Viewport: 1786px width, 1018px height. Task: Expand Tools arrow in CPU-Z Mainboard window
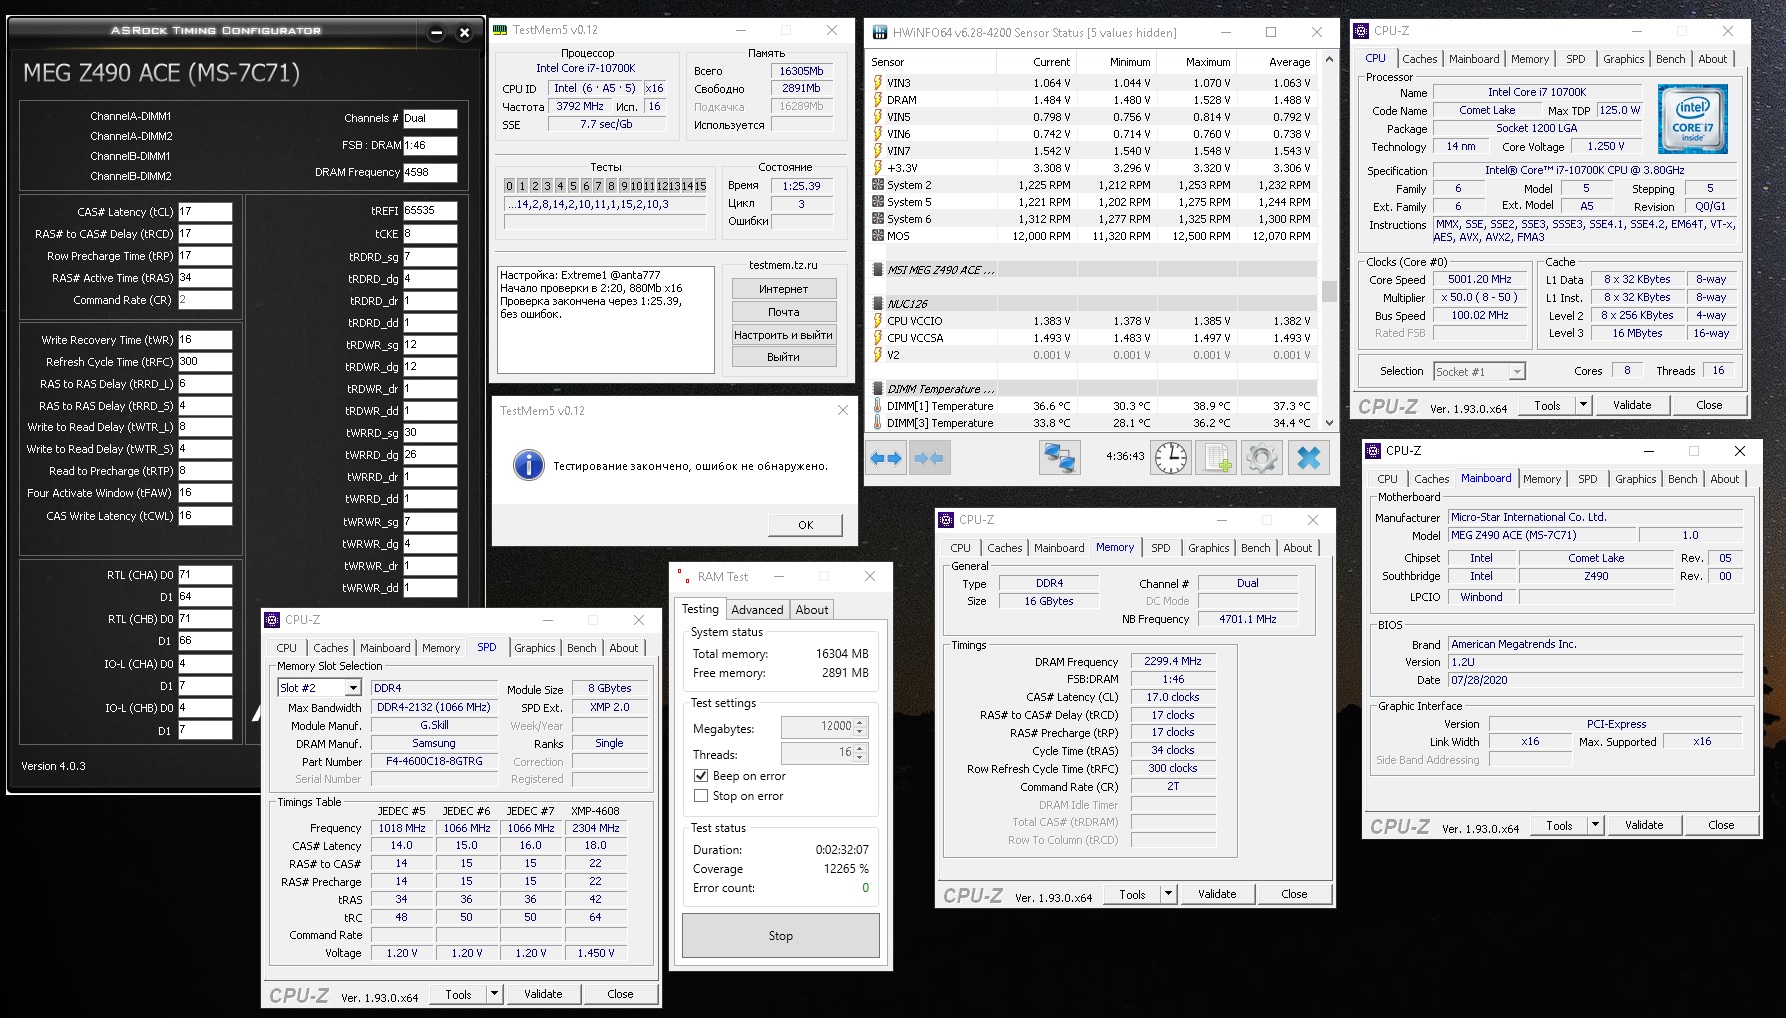(1595, 825)
